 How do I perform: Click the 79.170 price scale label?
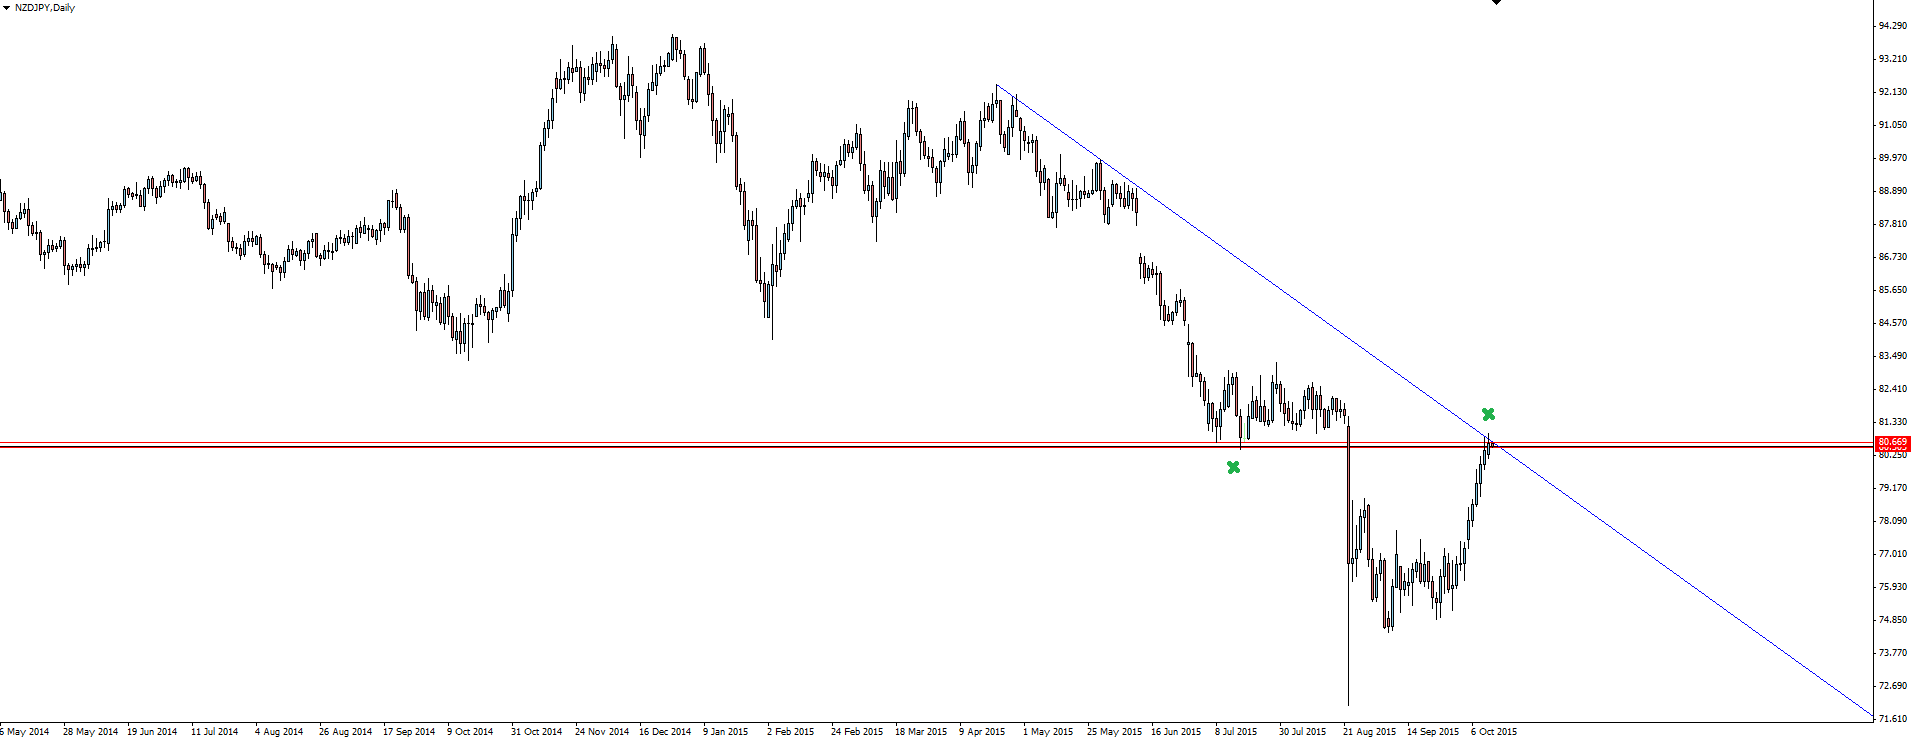point(1892,488)
